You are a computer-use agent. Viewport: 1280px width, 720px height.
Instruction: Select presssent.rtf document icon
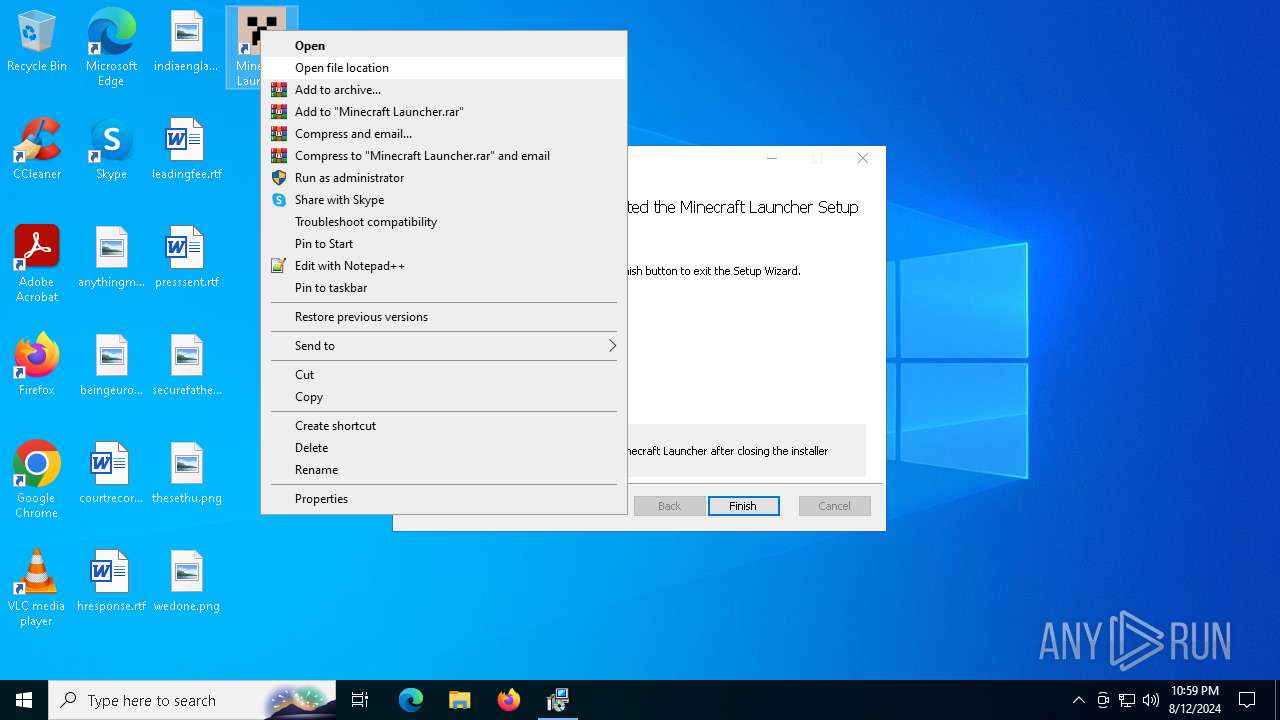(186, 259)
